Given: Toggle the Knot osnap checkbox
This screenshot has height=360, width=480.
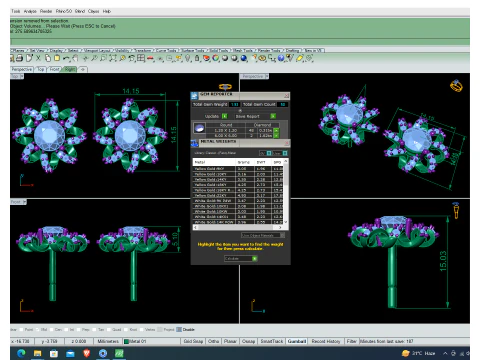Looking at the screenshot, I should click(x=126, y=330).
